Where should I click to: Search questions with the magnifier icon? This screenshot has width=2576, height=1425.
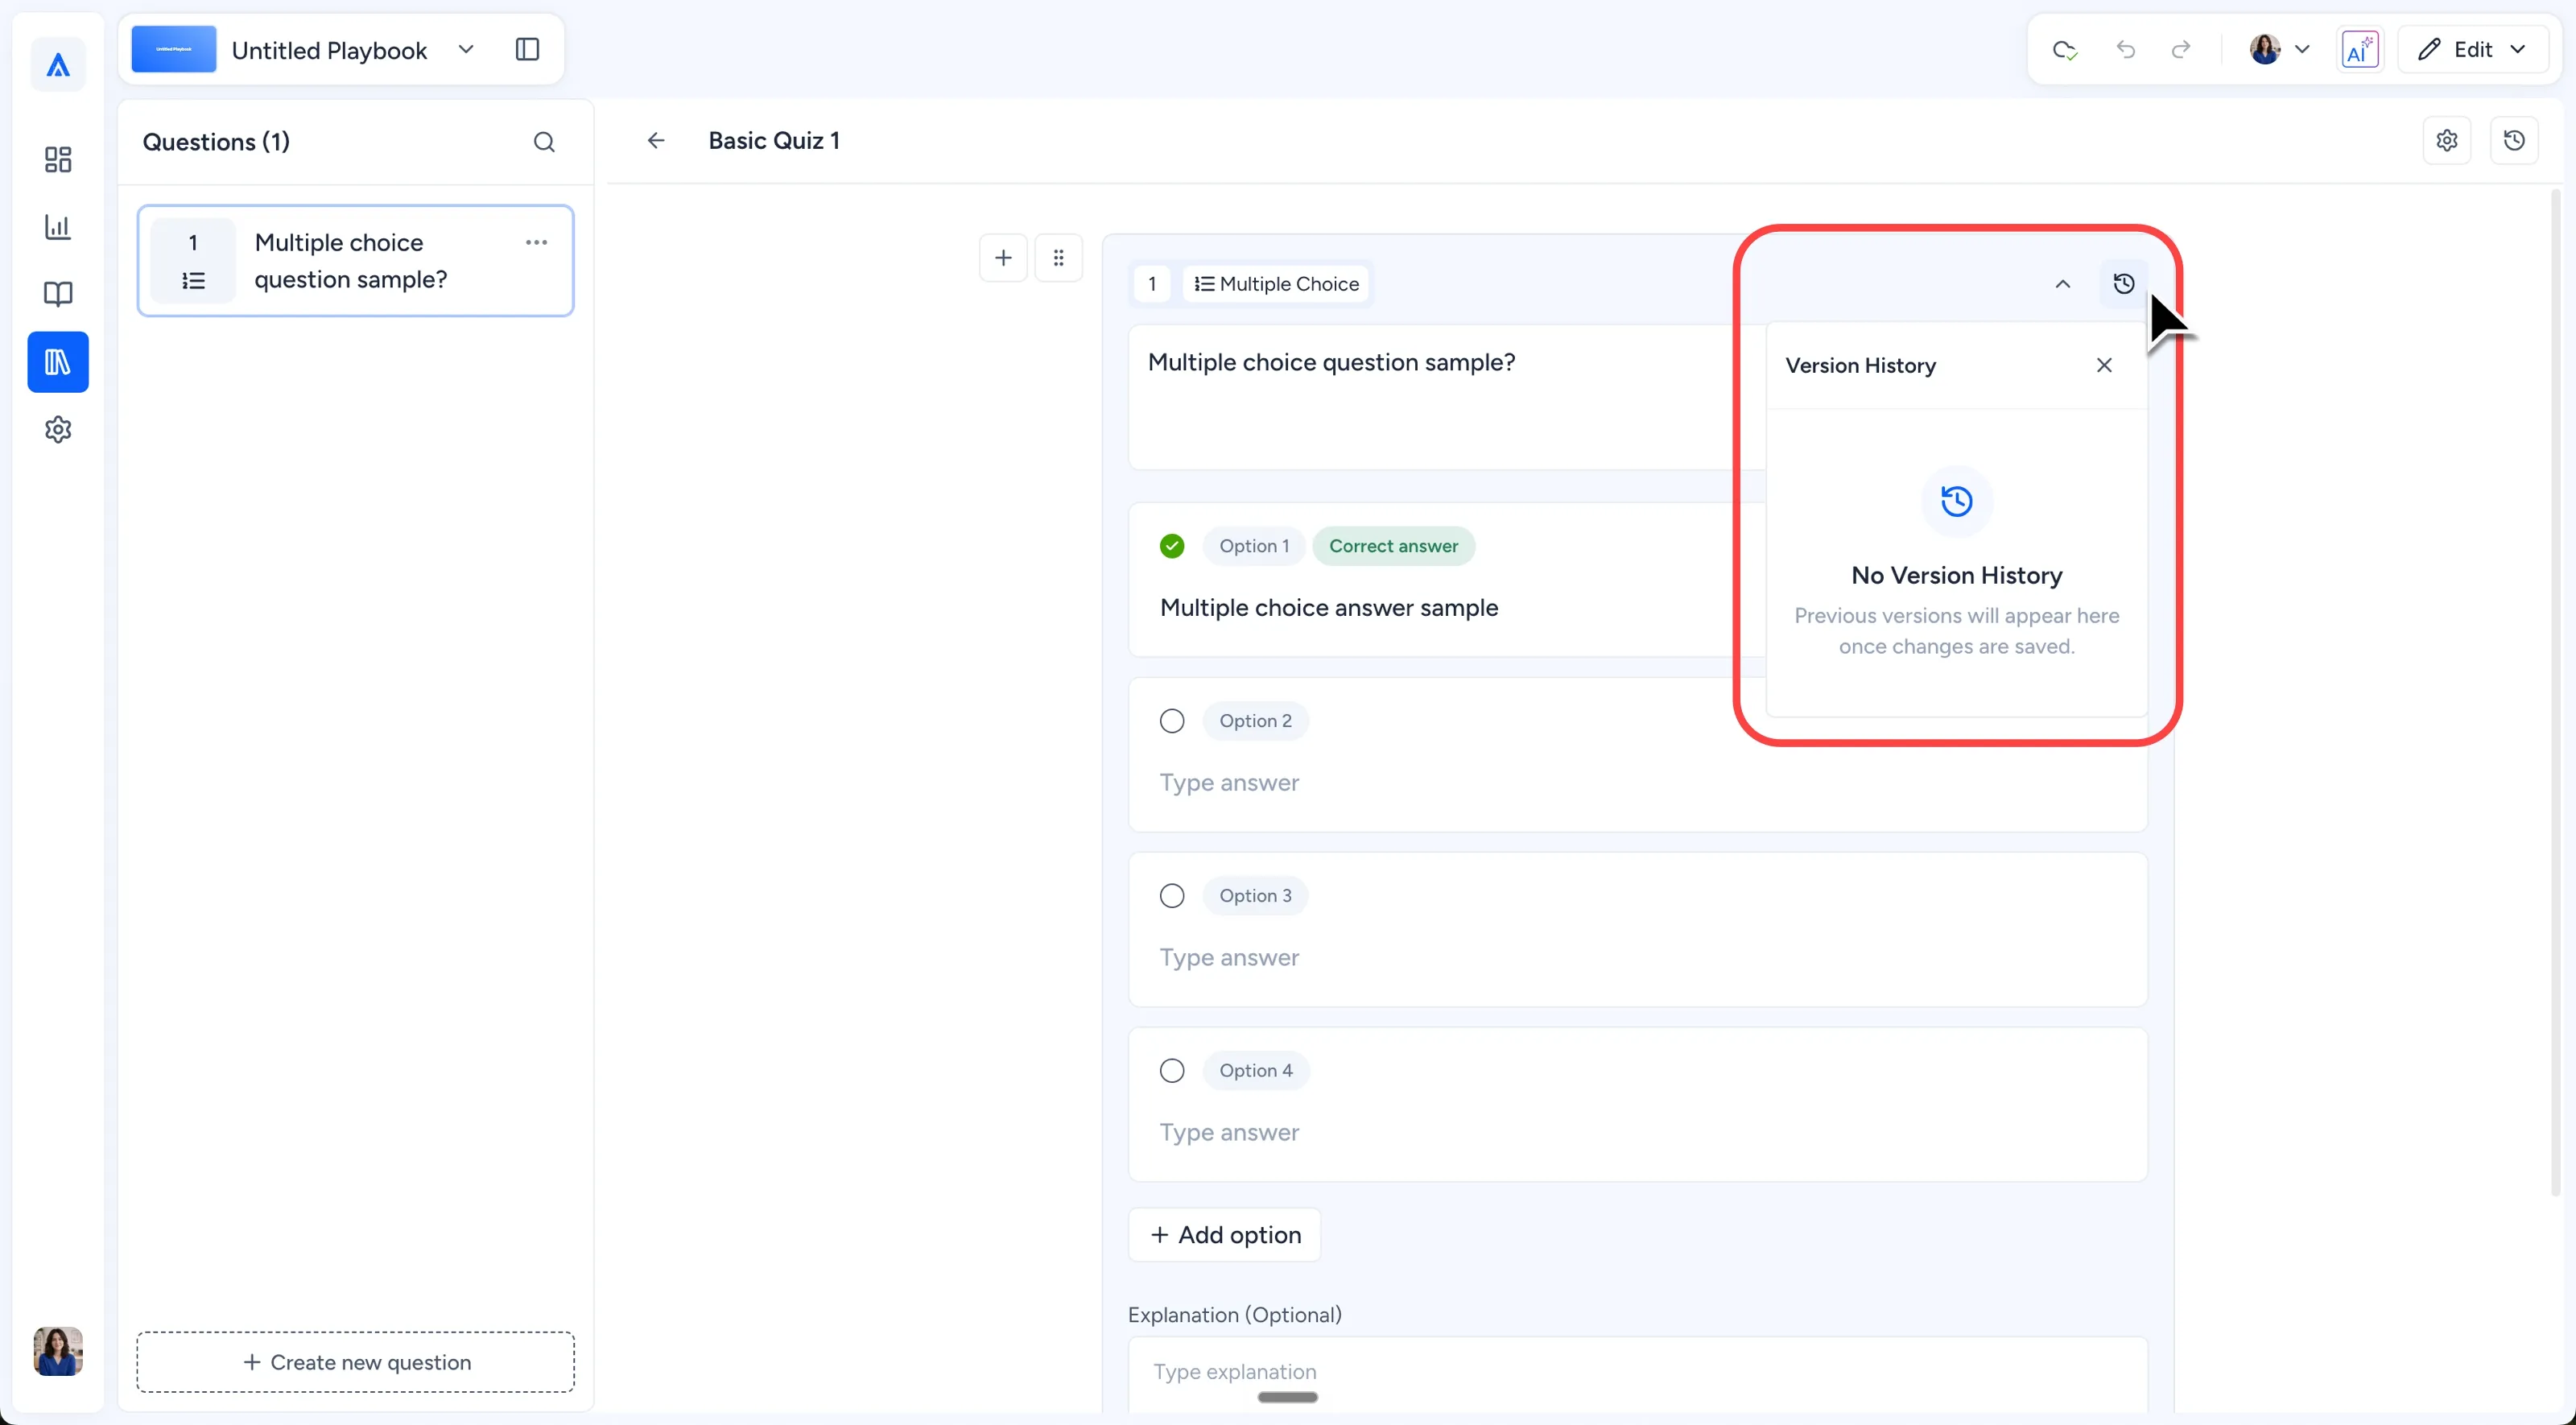[x=544, y=142]
